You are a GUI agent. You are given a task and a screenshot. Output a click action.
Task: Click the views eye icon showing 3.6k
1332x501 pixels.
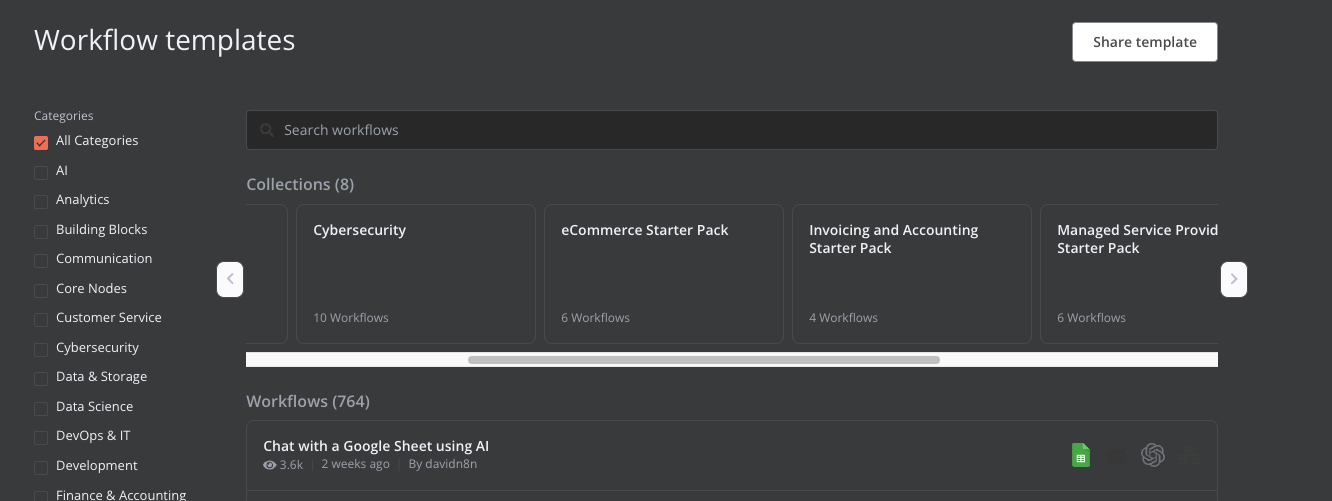270,465
